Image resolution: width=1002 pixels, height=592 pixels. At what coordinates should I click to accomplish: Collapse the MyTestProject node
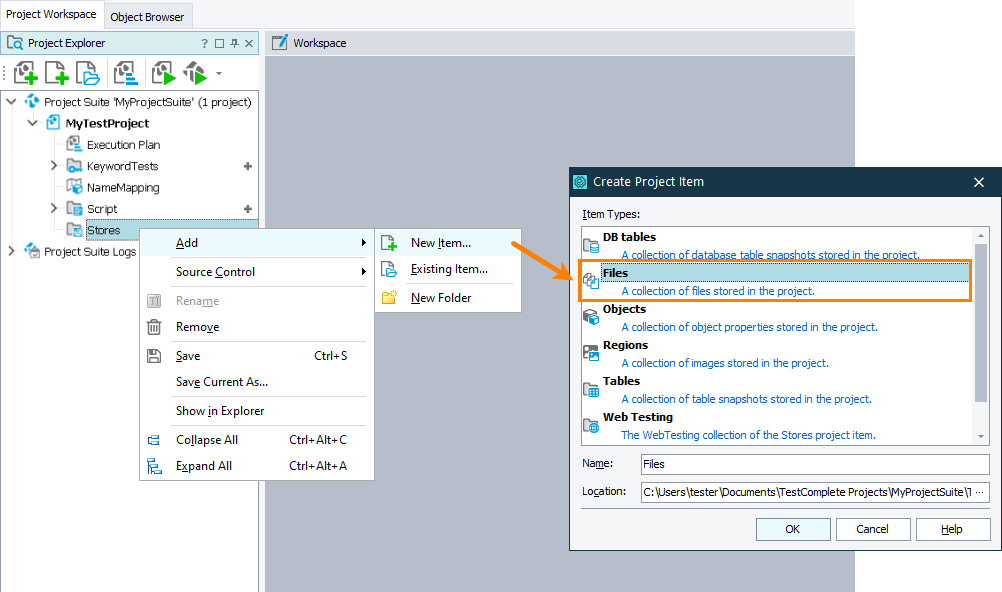[x=32, y=122]
